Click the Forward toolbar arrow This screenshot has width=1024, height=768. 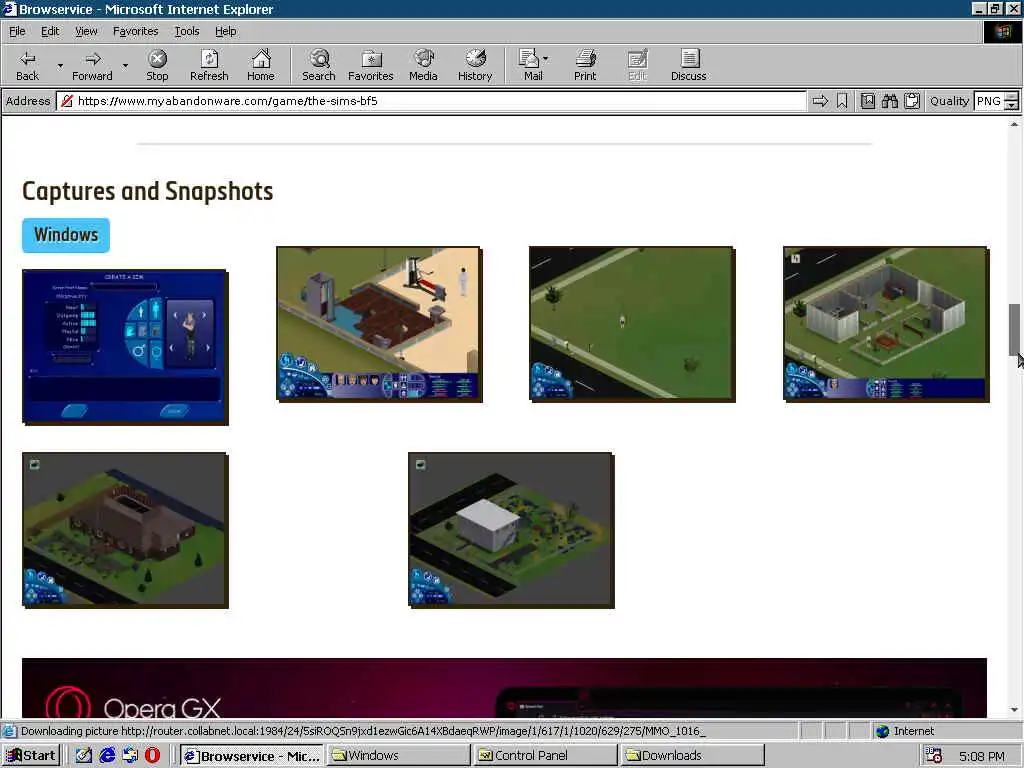click(92, 65)
